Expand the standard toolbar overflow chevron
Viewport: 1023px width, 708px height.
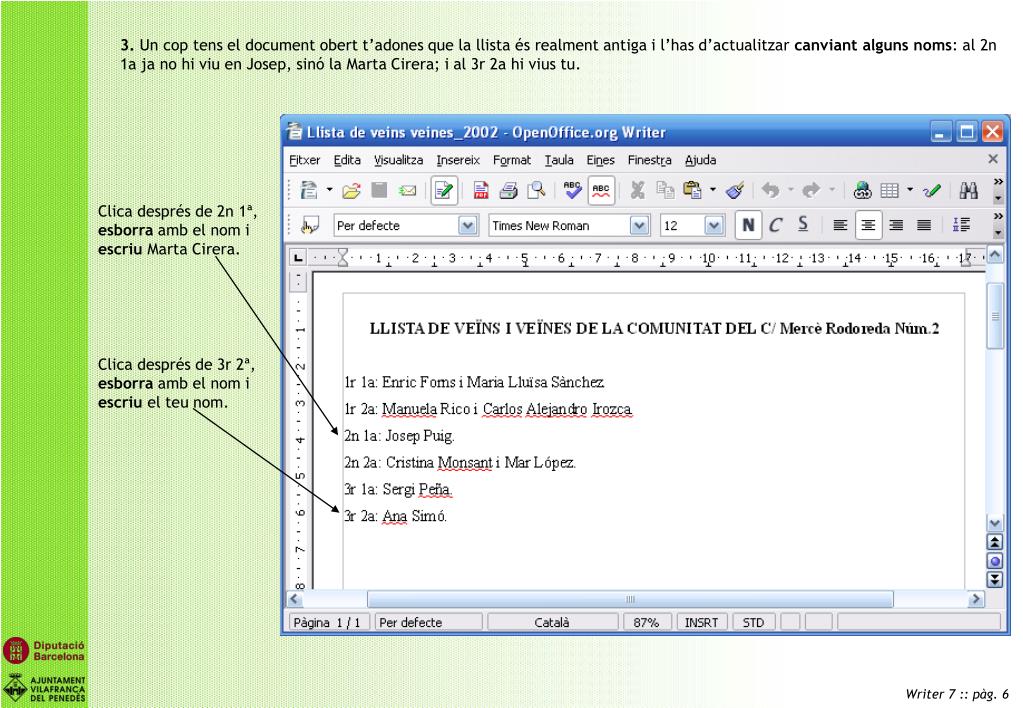pos(998,181)
